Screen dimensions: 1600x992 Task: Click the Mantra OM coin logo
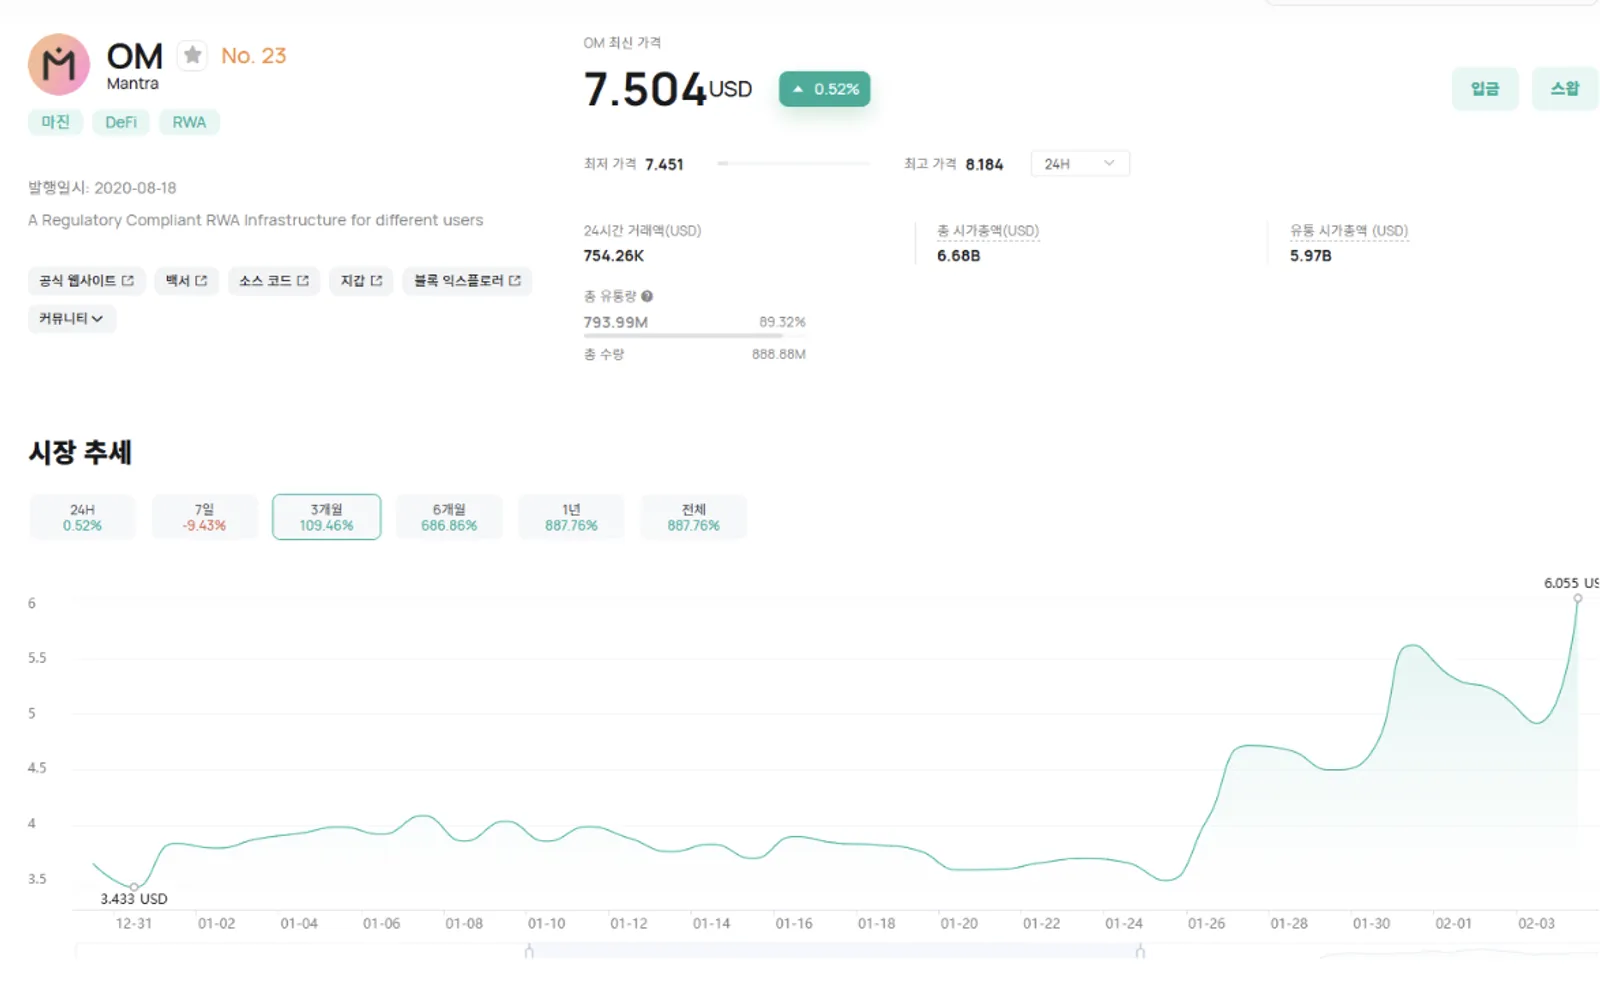(x=59, y=64)
